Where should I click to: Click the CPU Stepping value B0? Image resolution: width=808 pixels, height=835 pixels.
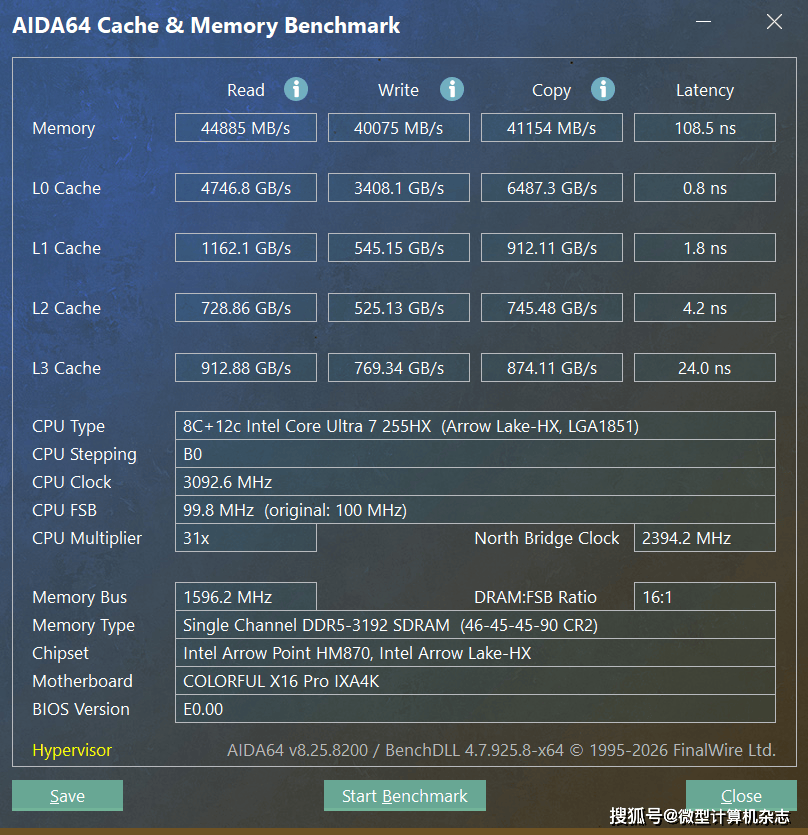pyautogui.click(x=475, y=454)
